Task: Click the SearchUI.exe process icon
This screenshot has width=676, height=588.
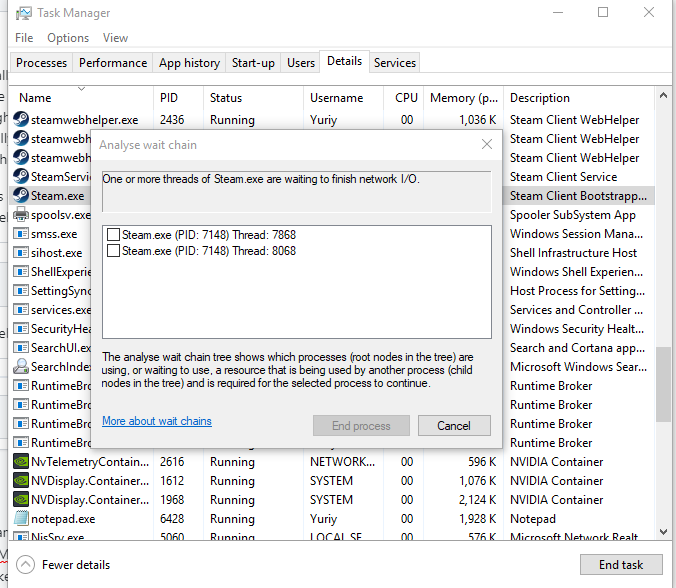Action: point(21,347)
